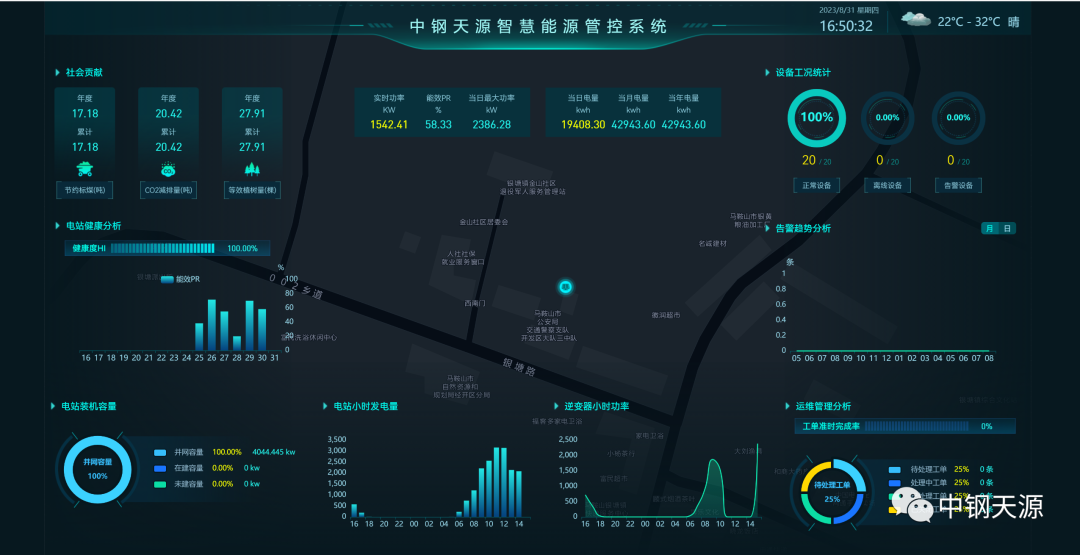Switch alarm trend to 月 view

(990, 229)
